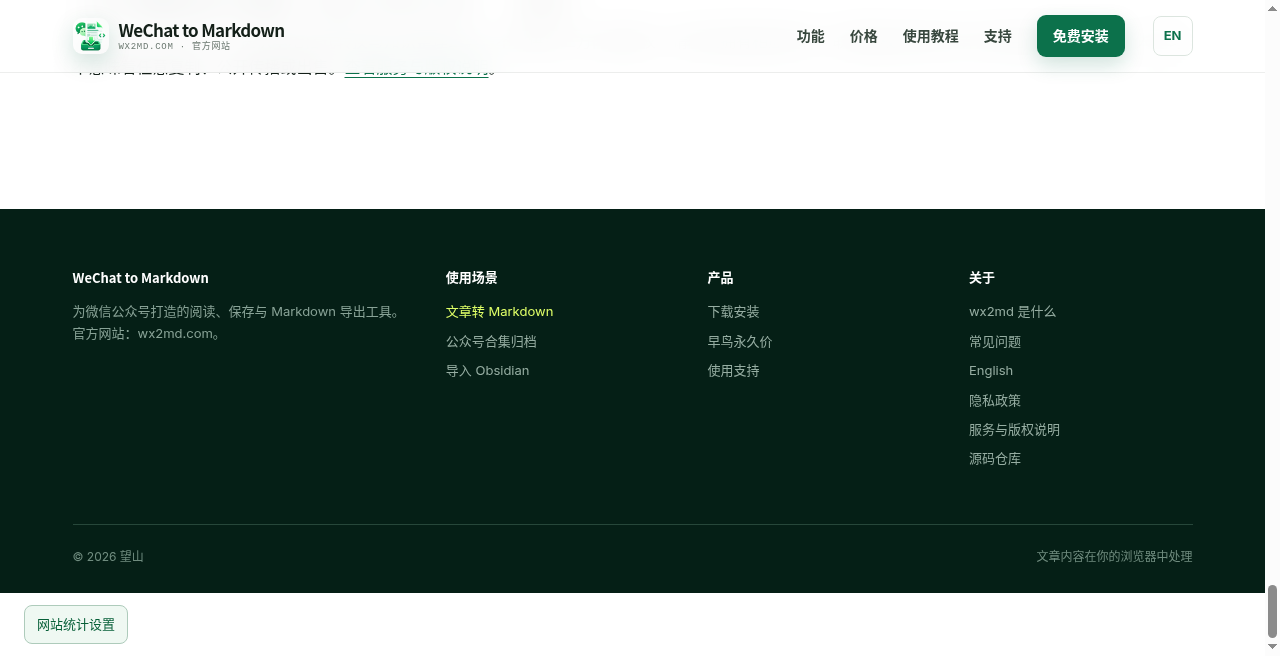Open the 导入 Obsidian footer link
Viewport: 1280px width, 656px height.
tap(487, 371)
